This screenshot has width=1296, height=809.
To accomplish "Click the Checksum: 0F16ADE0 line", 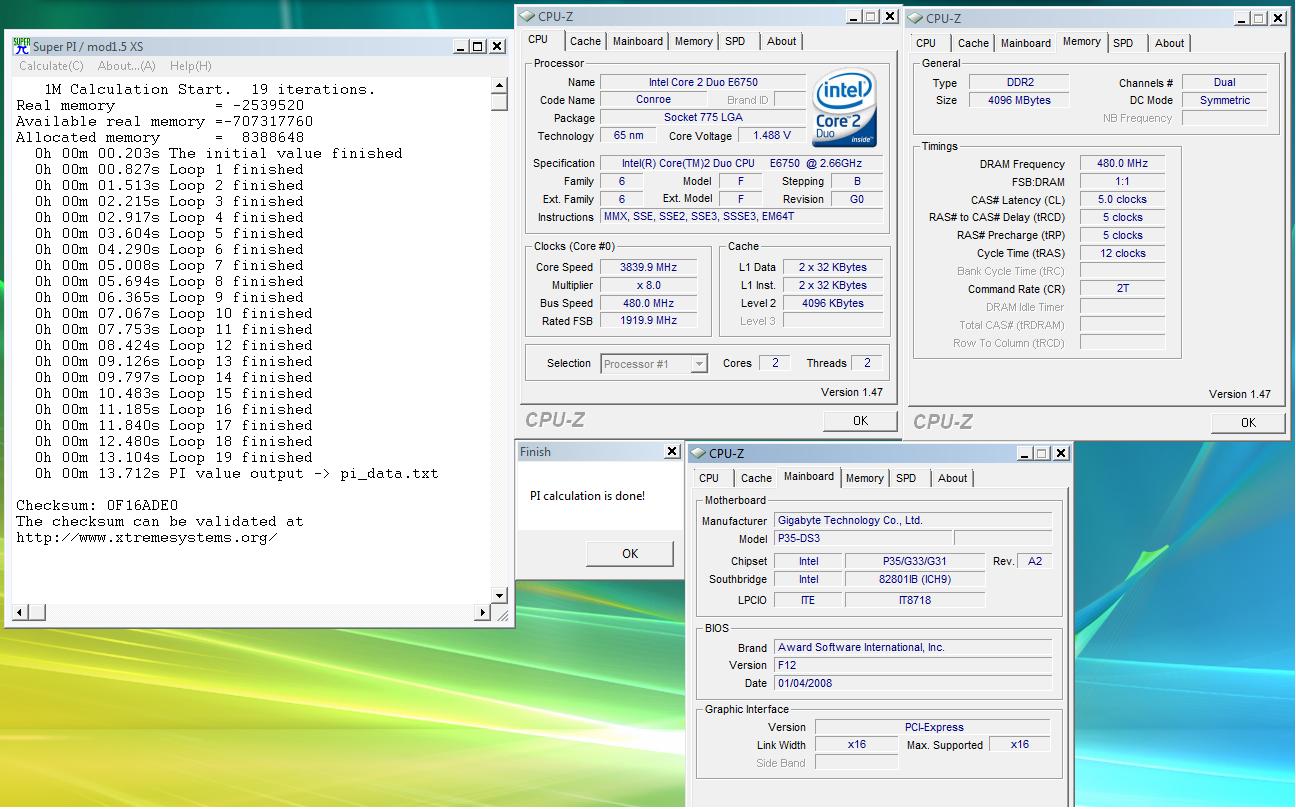I will 97,505.
